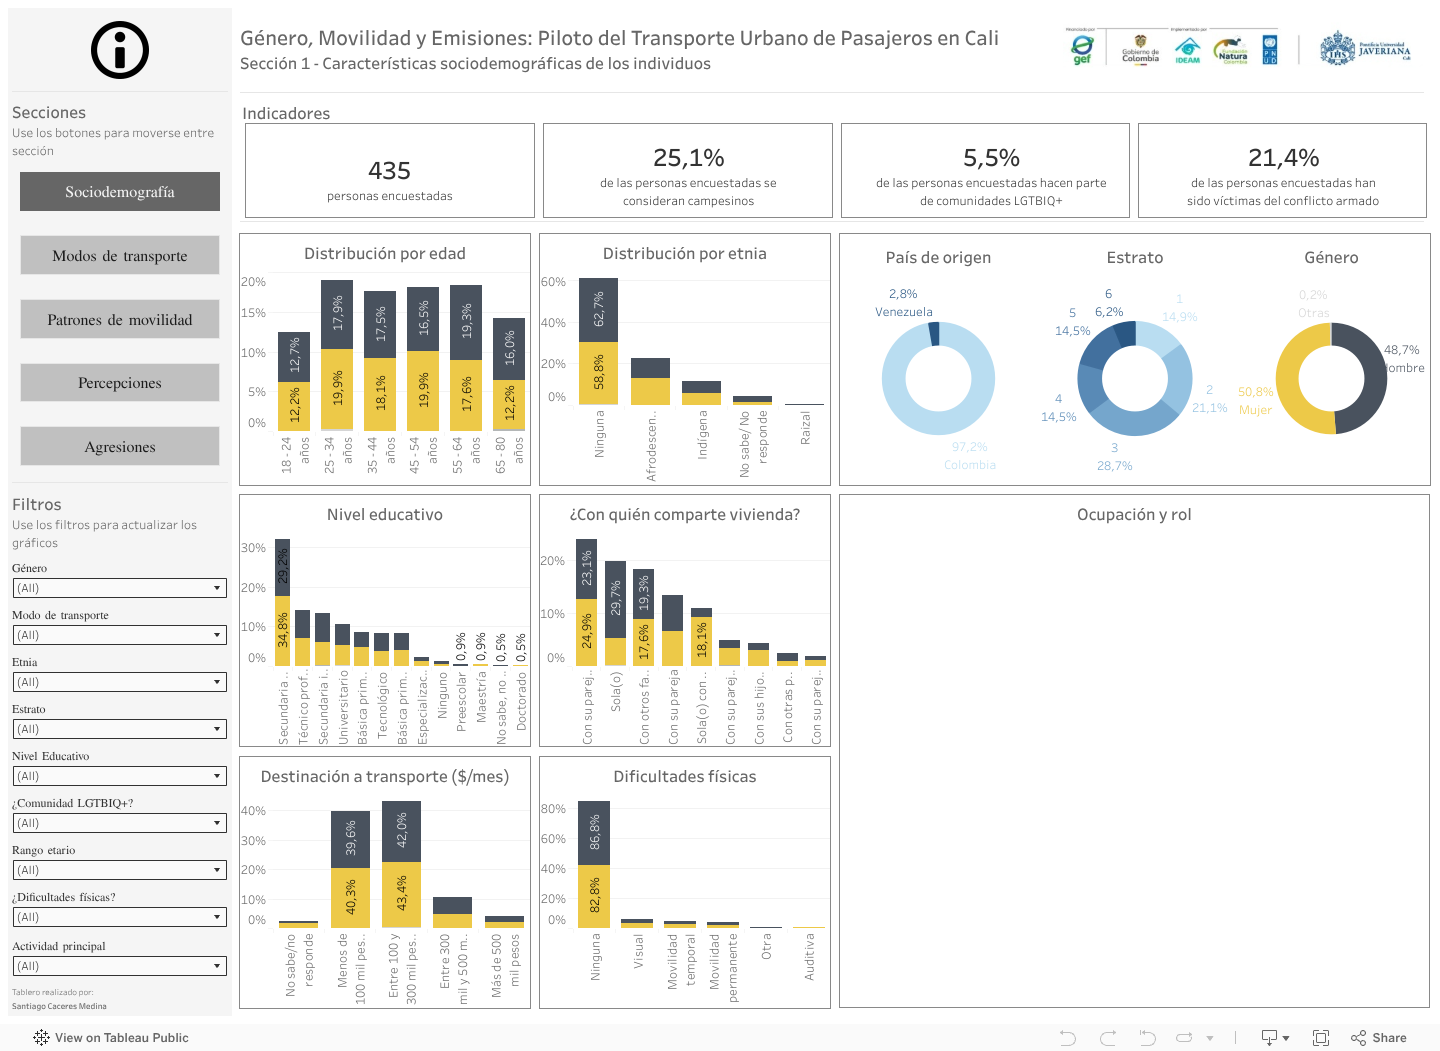The height and width of the screenshot is (1051, 1440).
Task: Click the Javeriana university logo
Action: pyautogui.click(x=1365, y=49)
